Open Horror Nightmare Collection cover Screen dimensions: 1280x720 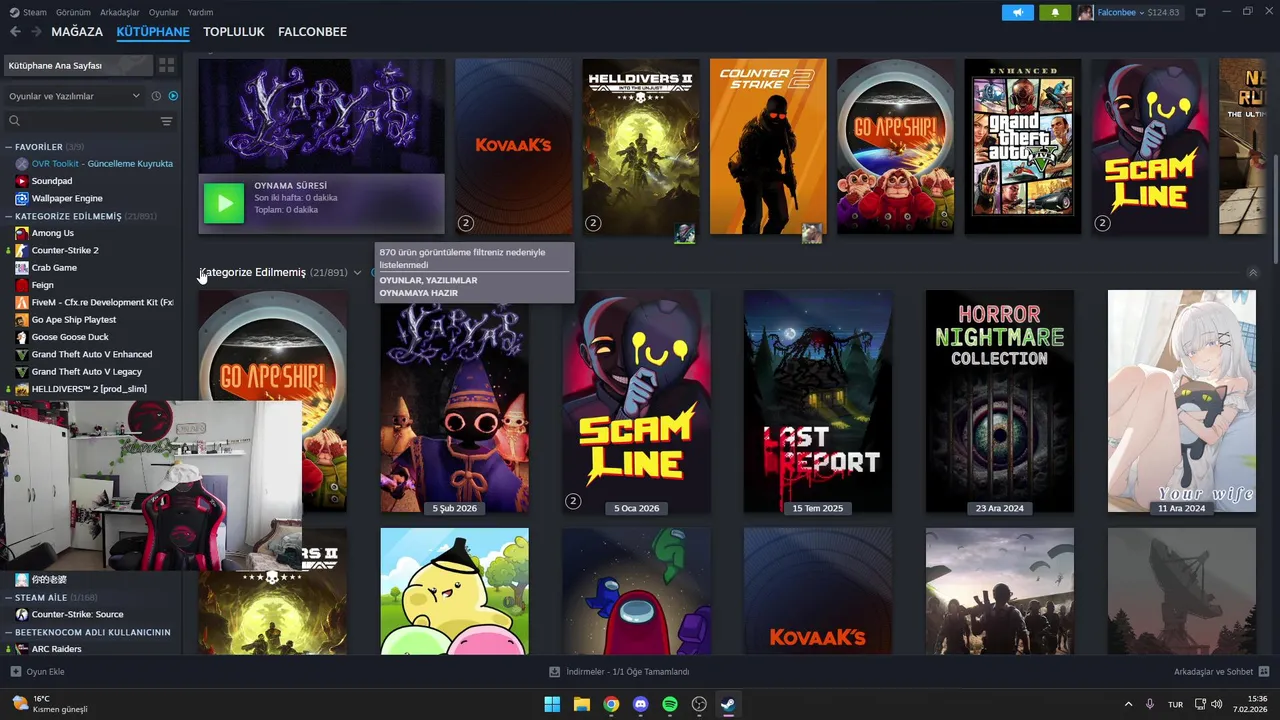click(x=999, y=401)
